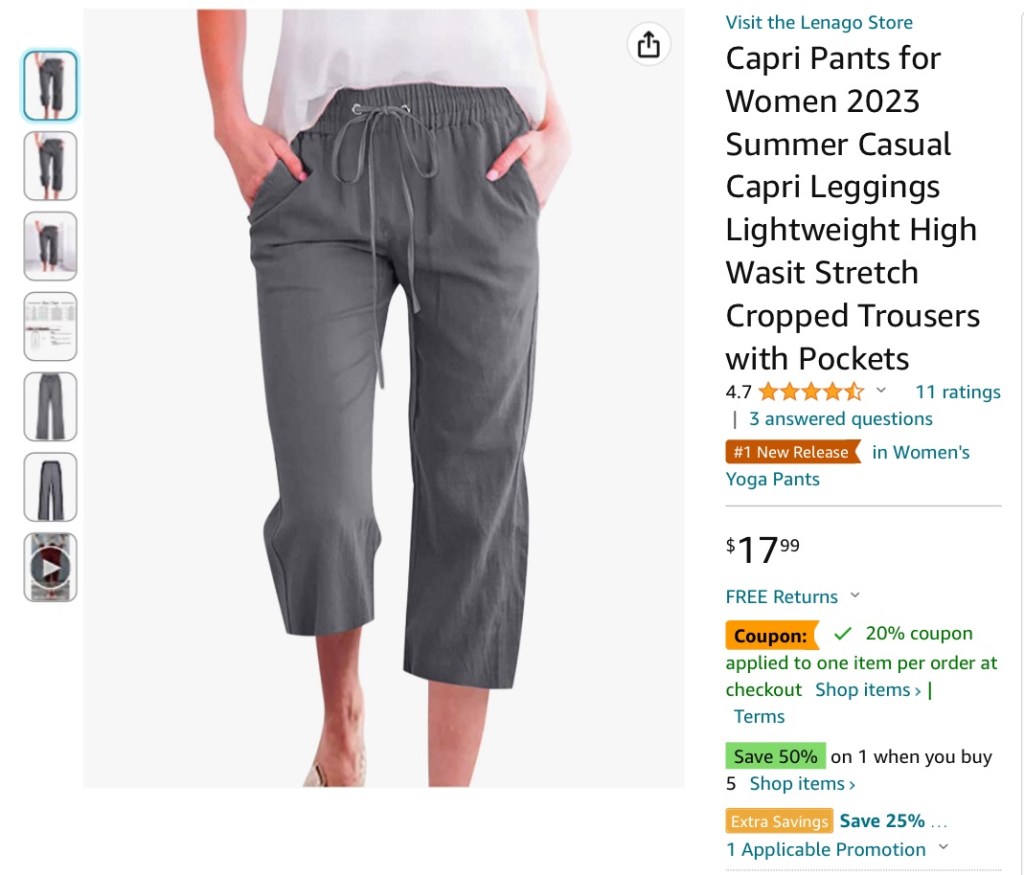Open the 11 ratings link

tap(957, 392)
